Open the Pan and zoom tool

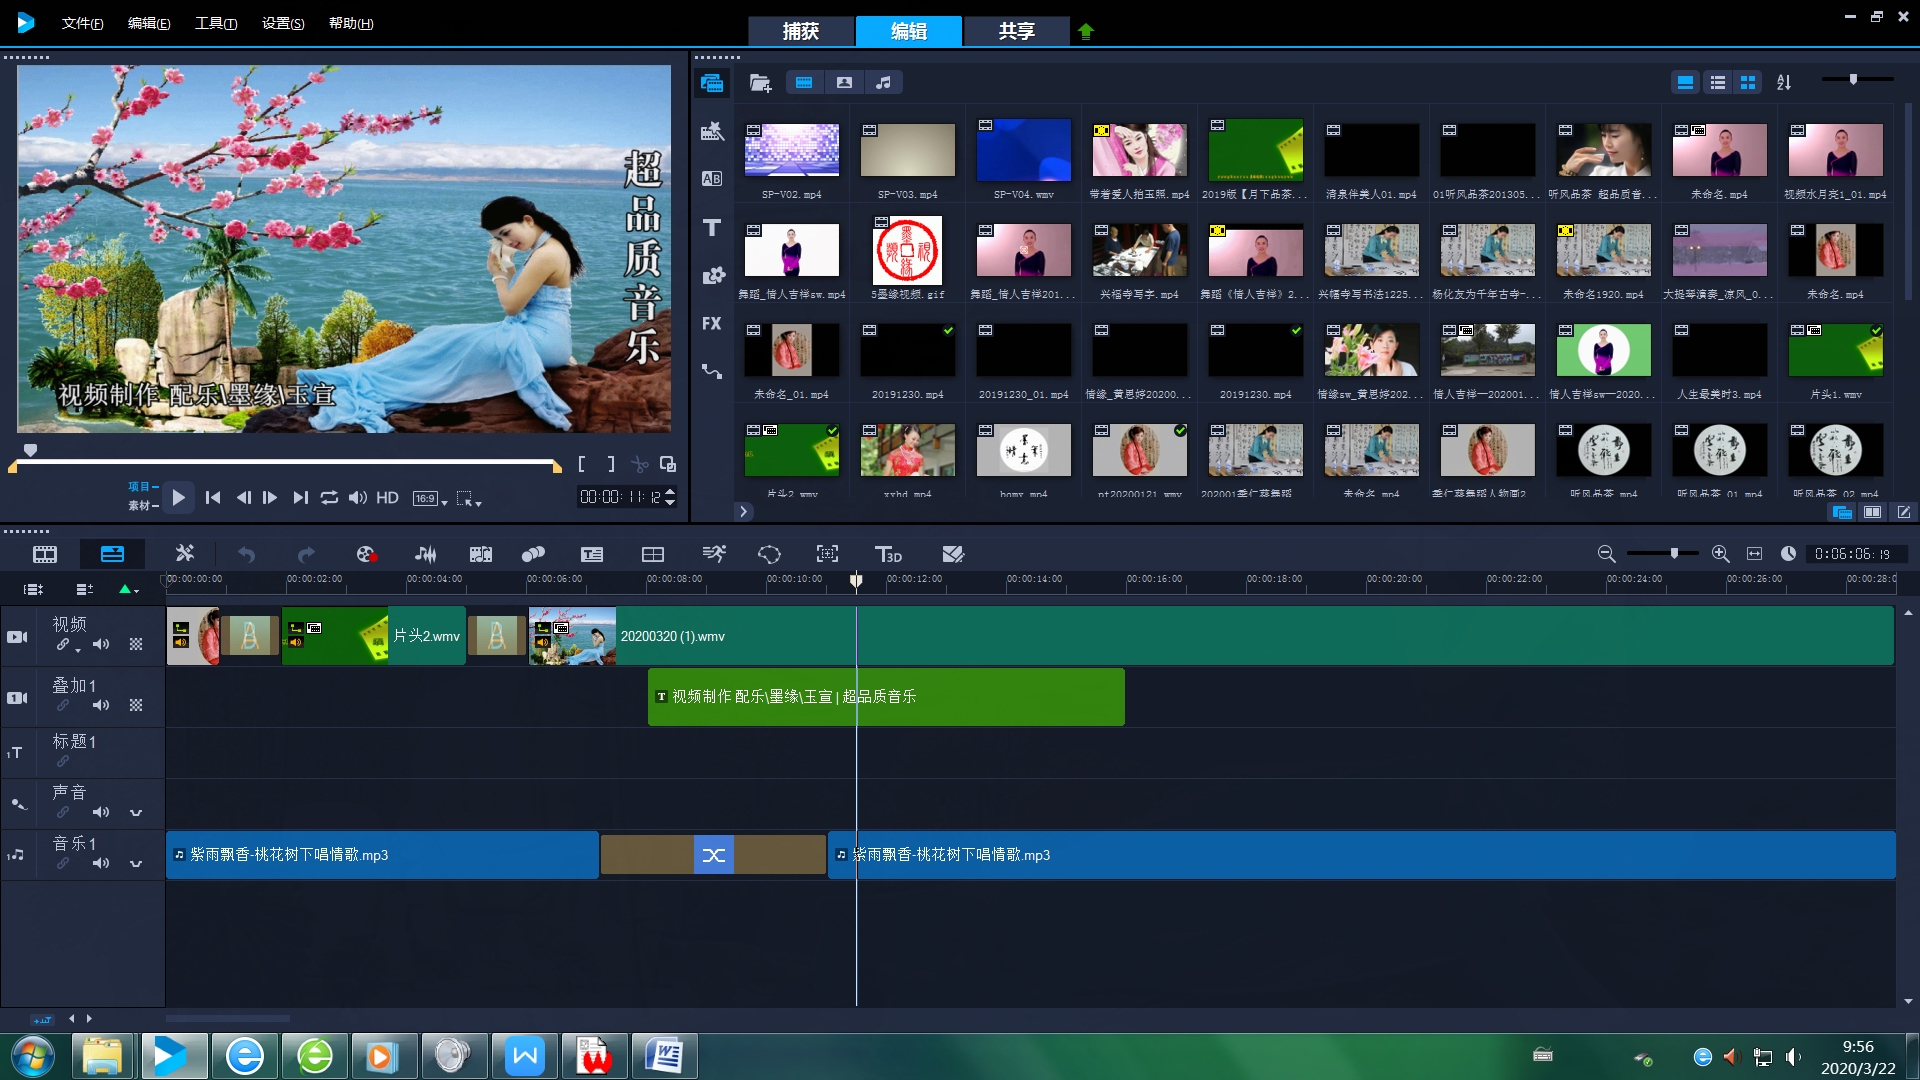[x=827, y=554]
